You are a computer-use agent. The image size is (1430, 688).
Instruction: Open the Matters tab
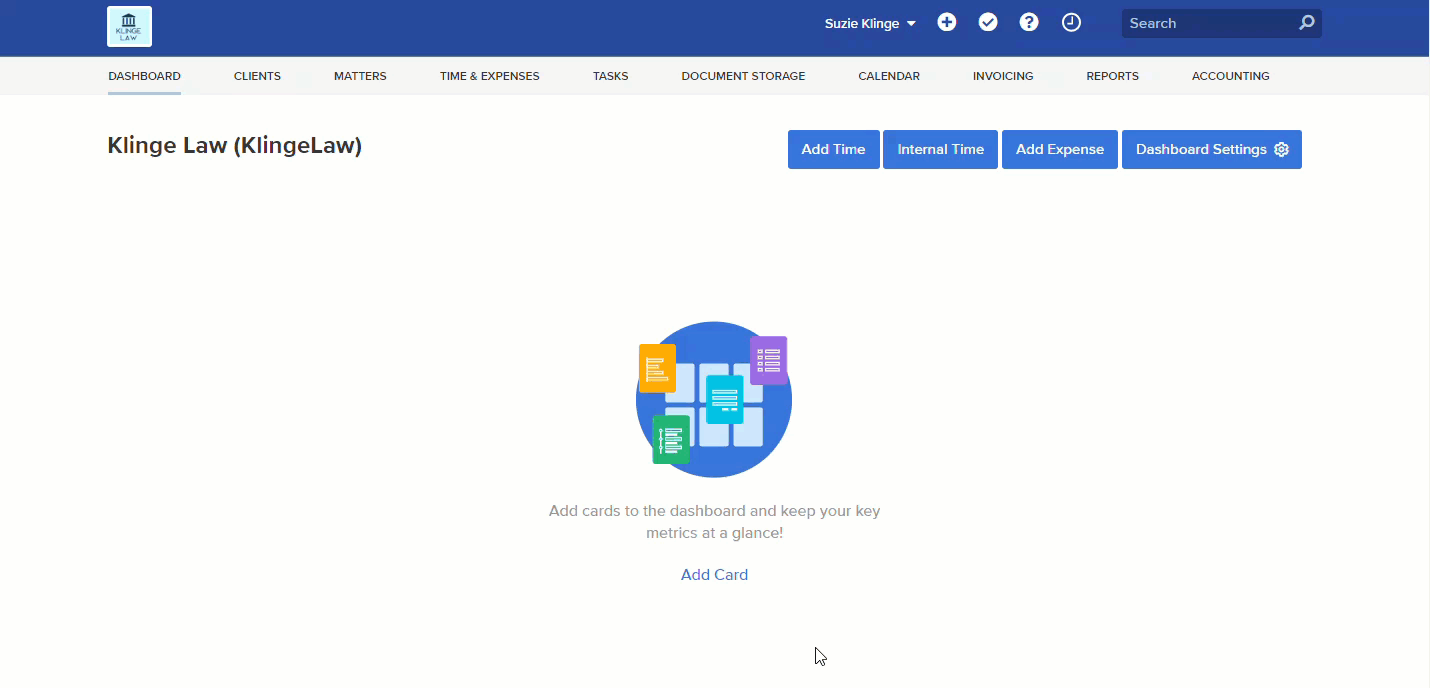tap(360, 76)
